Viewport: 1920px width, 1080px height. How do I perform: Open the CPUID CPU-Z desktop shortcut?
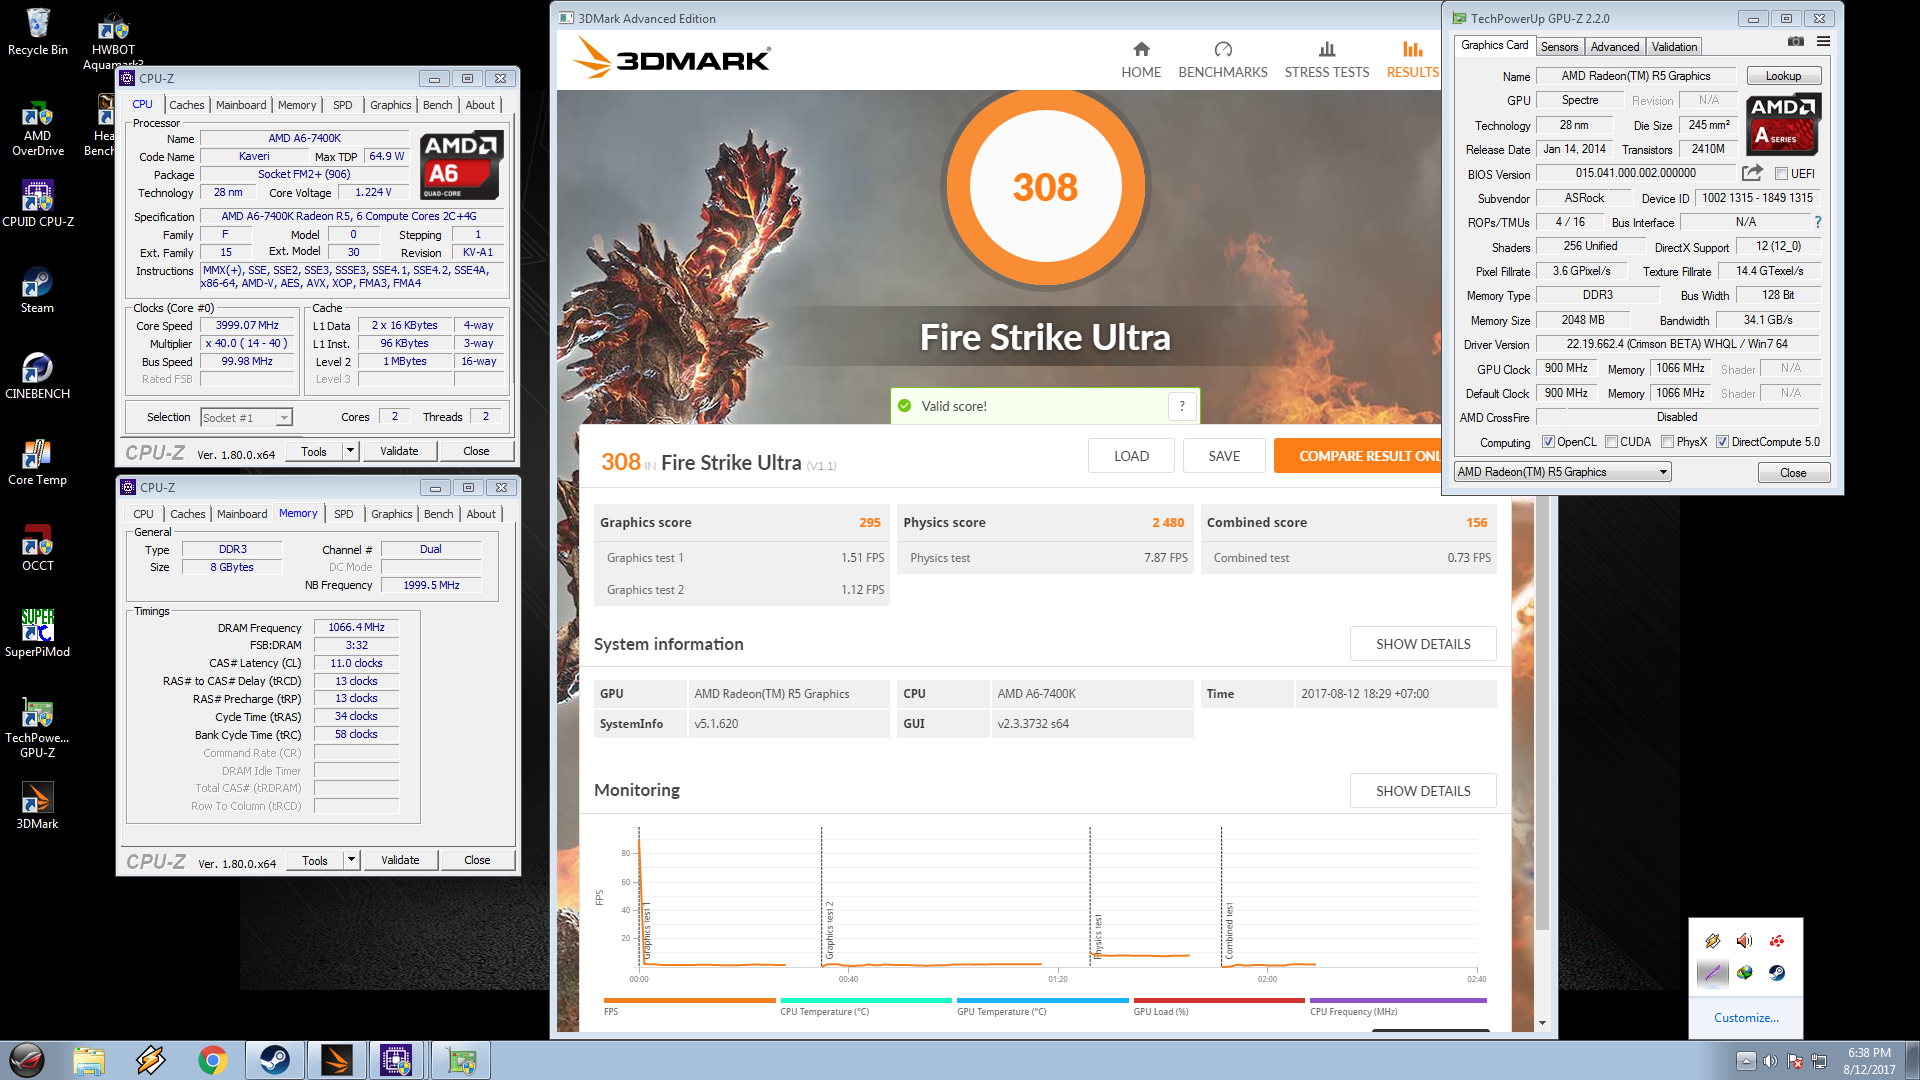click(x=38, y=203)
